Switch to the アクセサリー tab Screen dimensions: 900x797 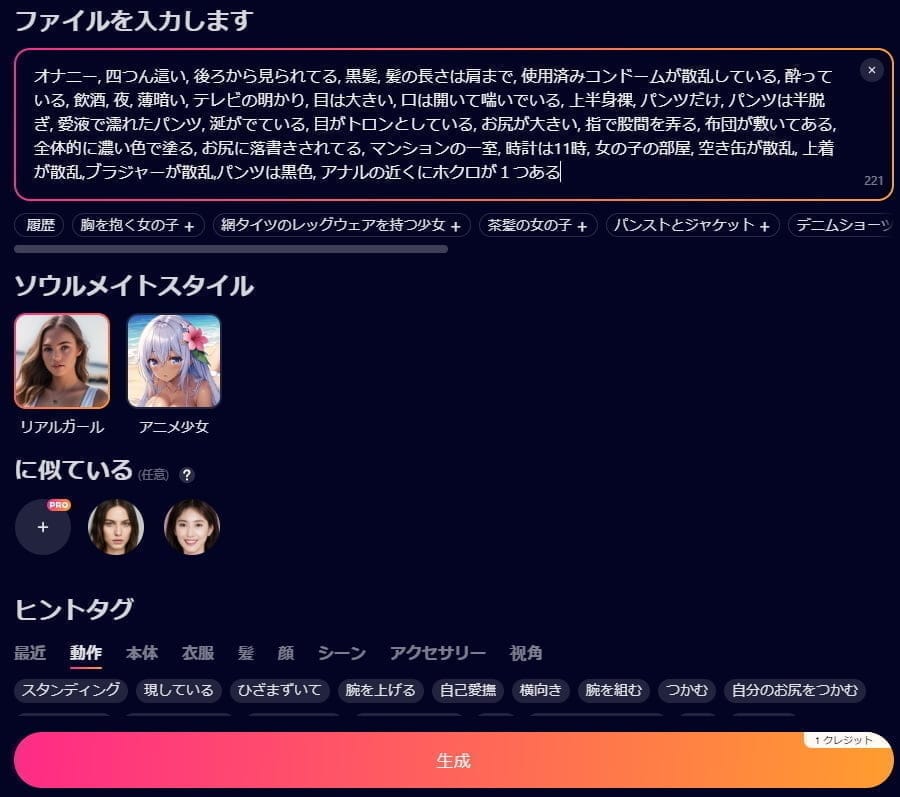click(438, 653)
